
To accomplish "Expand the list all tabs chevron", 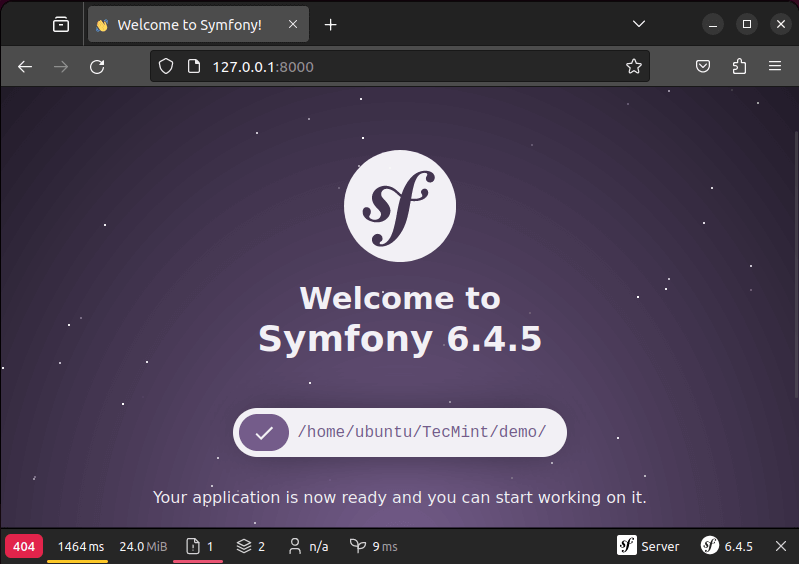I will tap(638, 24).
